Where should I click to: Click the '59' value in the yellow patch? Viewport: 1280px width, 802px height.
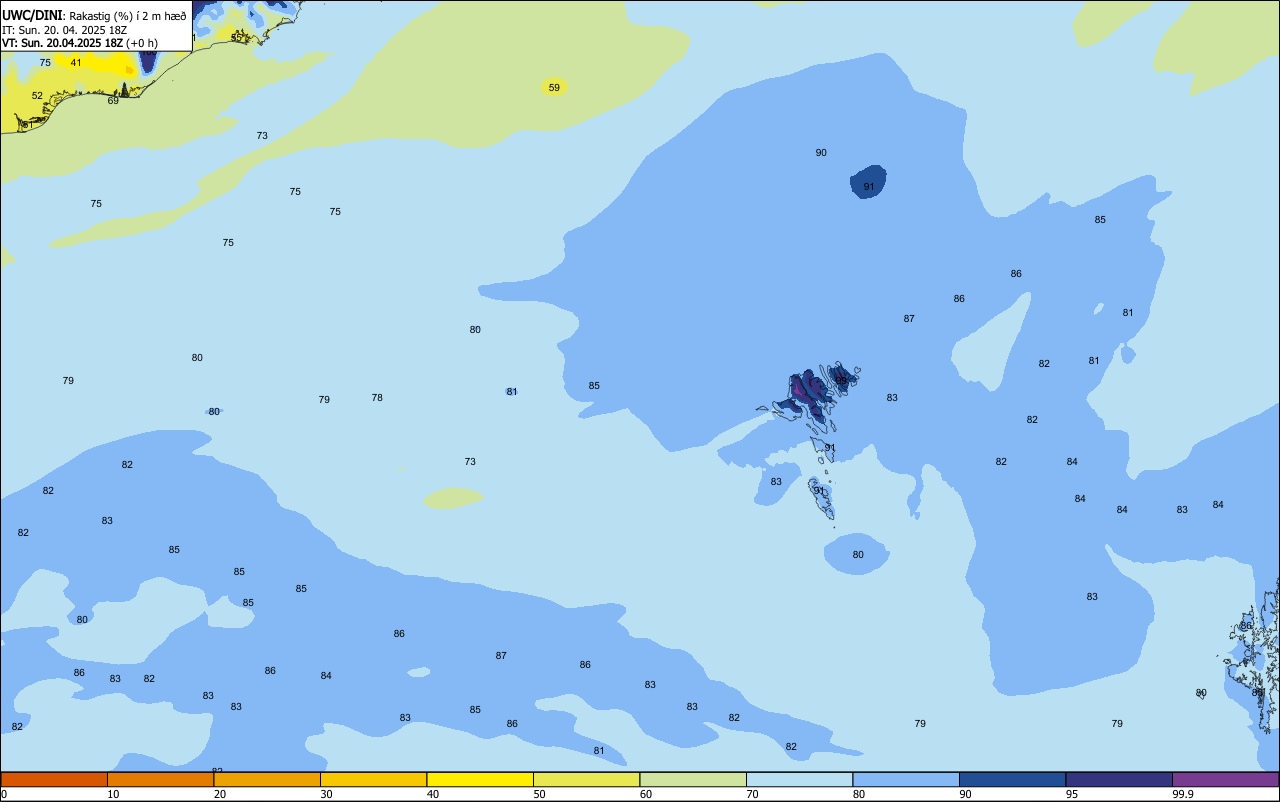pyautogui.click(x=554, y=88)
